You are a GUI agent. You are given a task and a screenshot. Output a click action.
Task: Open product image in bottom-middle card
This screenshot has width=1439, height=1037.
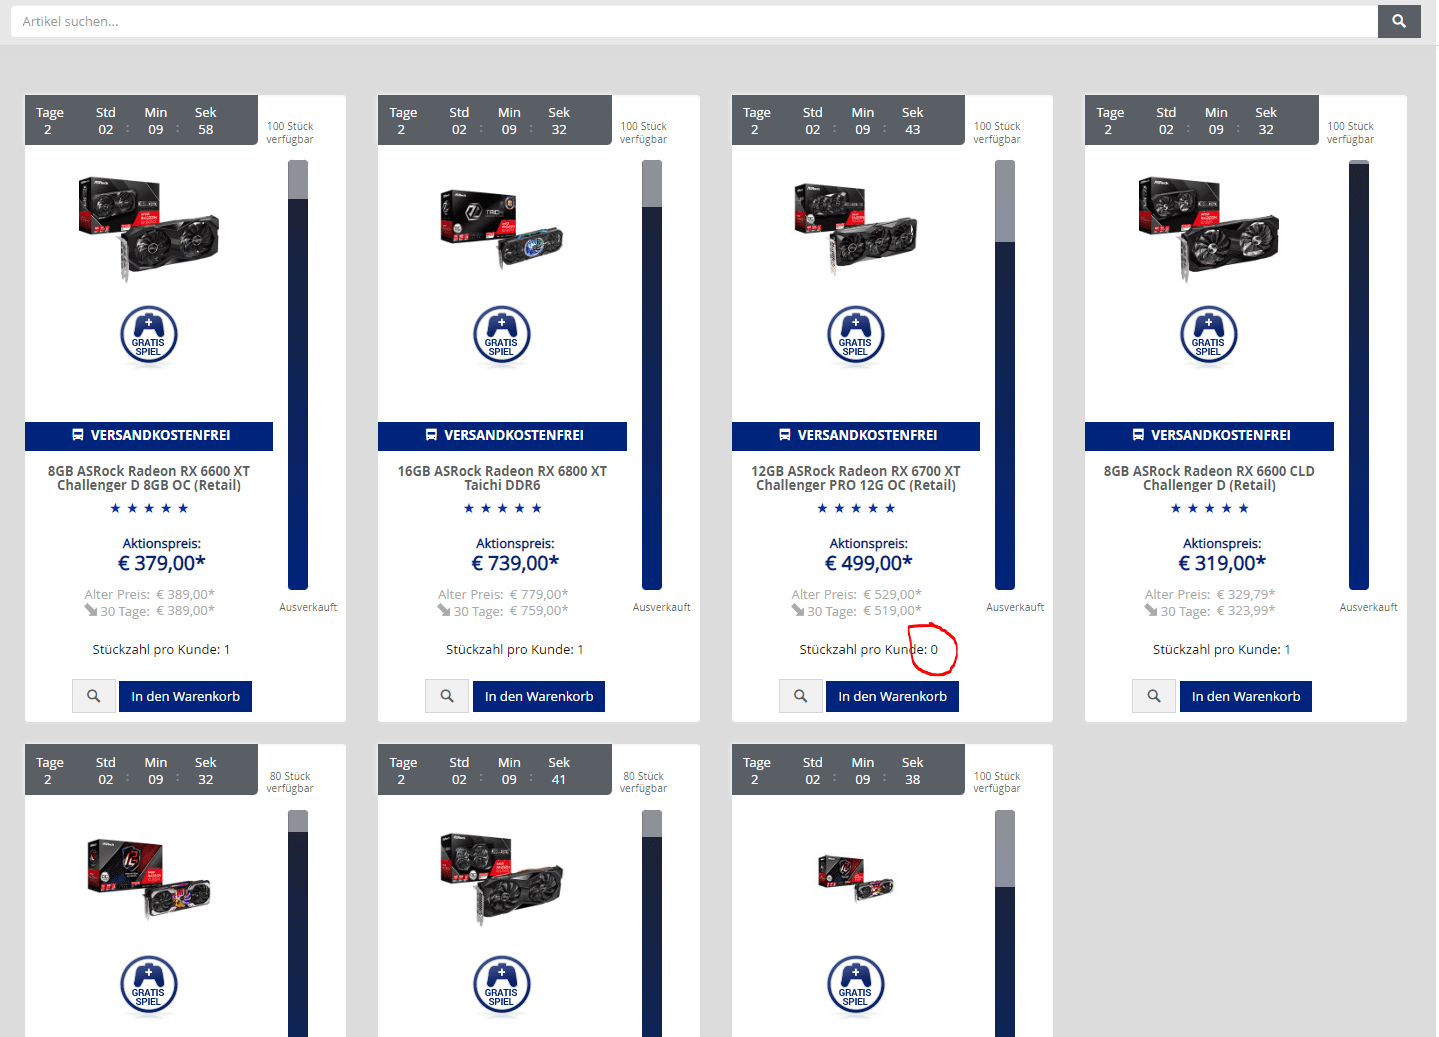(x=502, y=879)
